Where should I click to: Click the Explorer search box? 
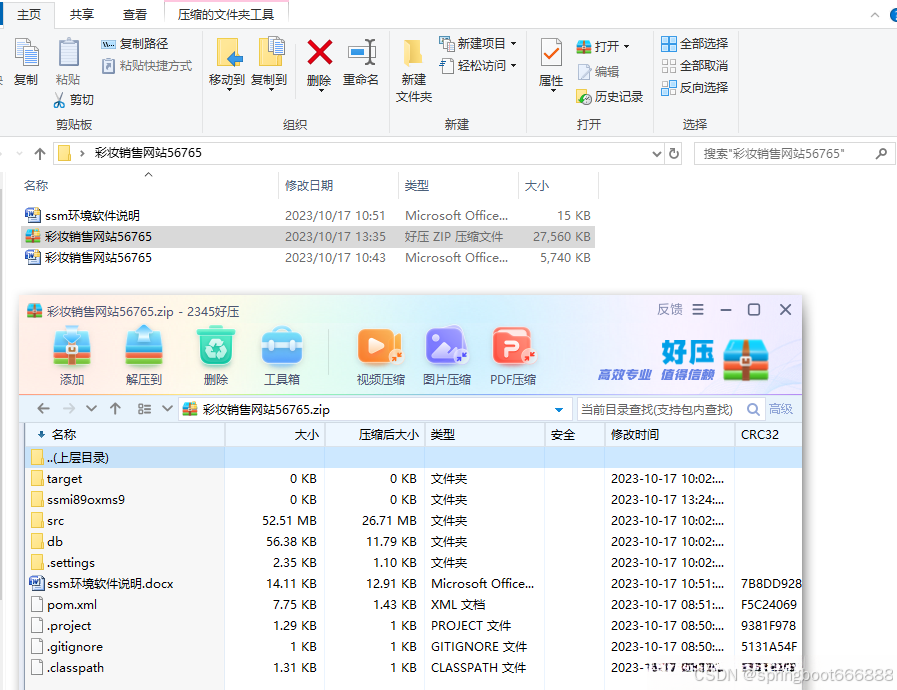coord(794,153)
